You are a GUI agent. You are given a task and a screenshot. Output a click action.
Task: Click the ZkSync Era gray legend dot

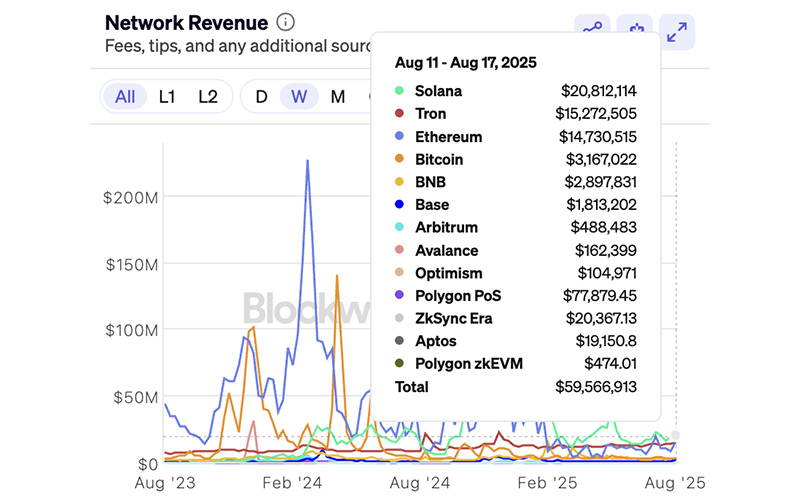tap(399, 318)
